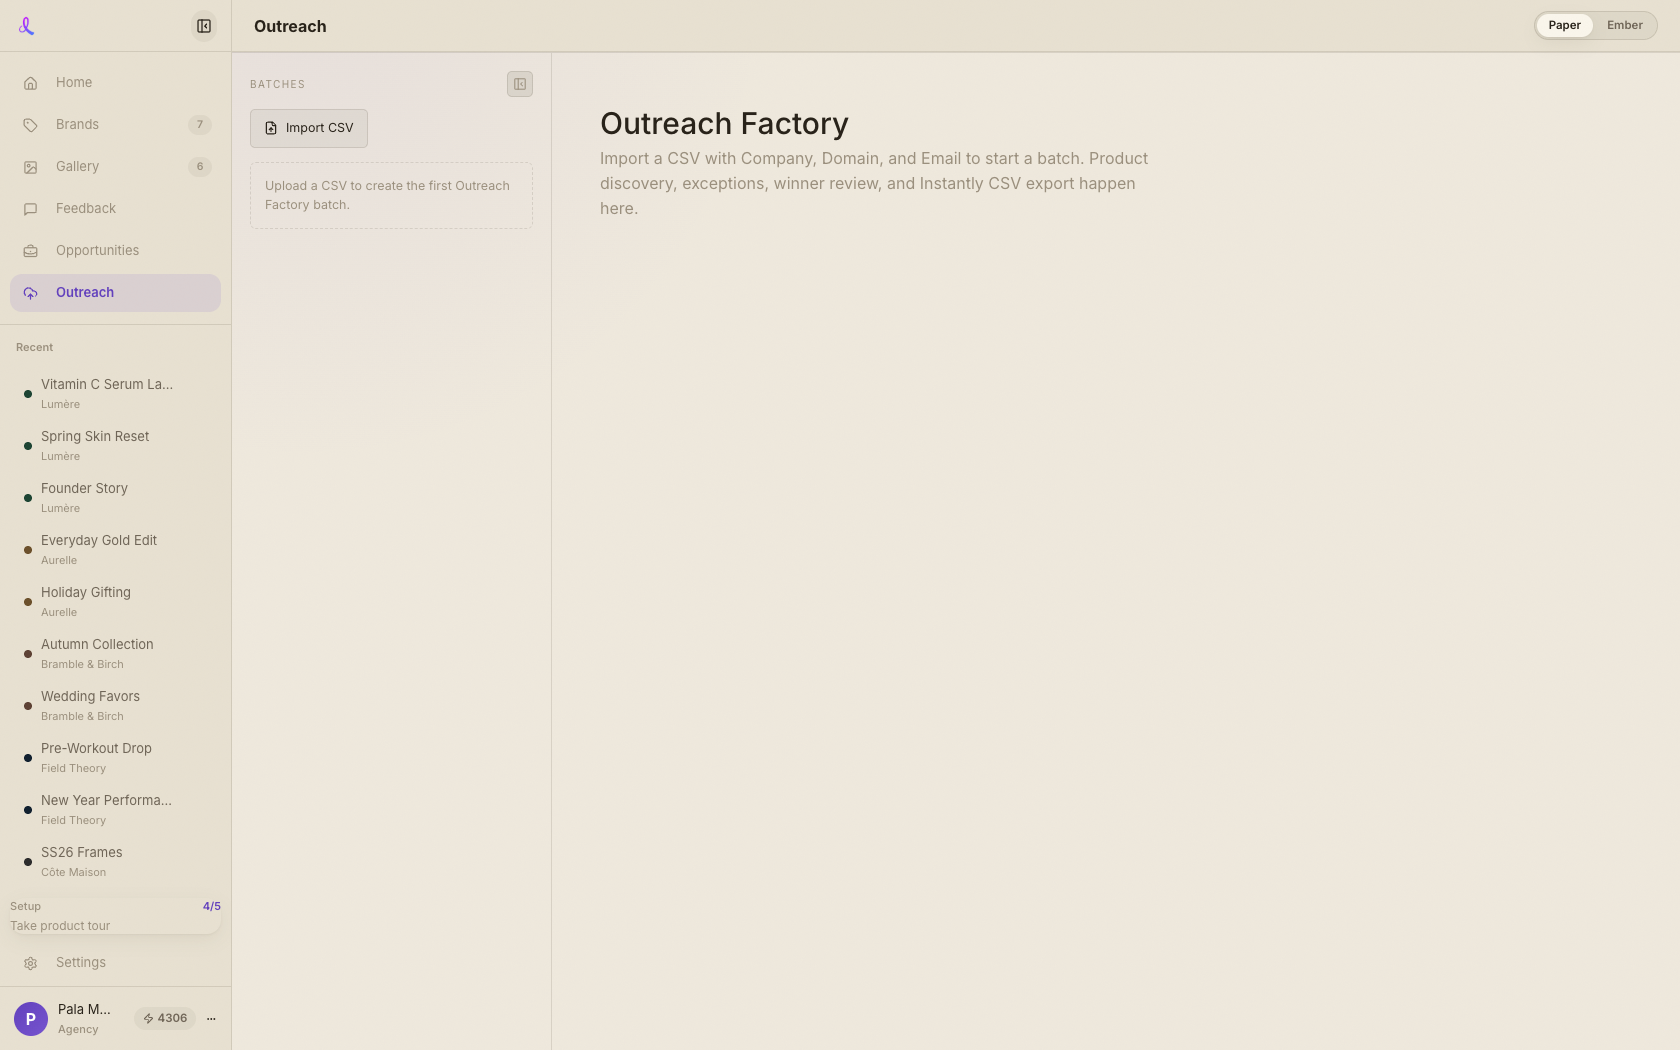Viewport: 1680px width, 1050px height.
Task: Open recent New Year Performa... item
Action: (x=115, y=810)
